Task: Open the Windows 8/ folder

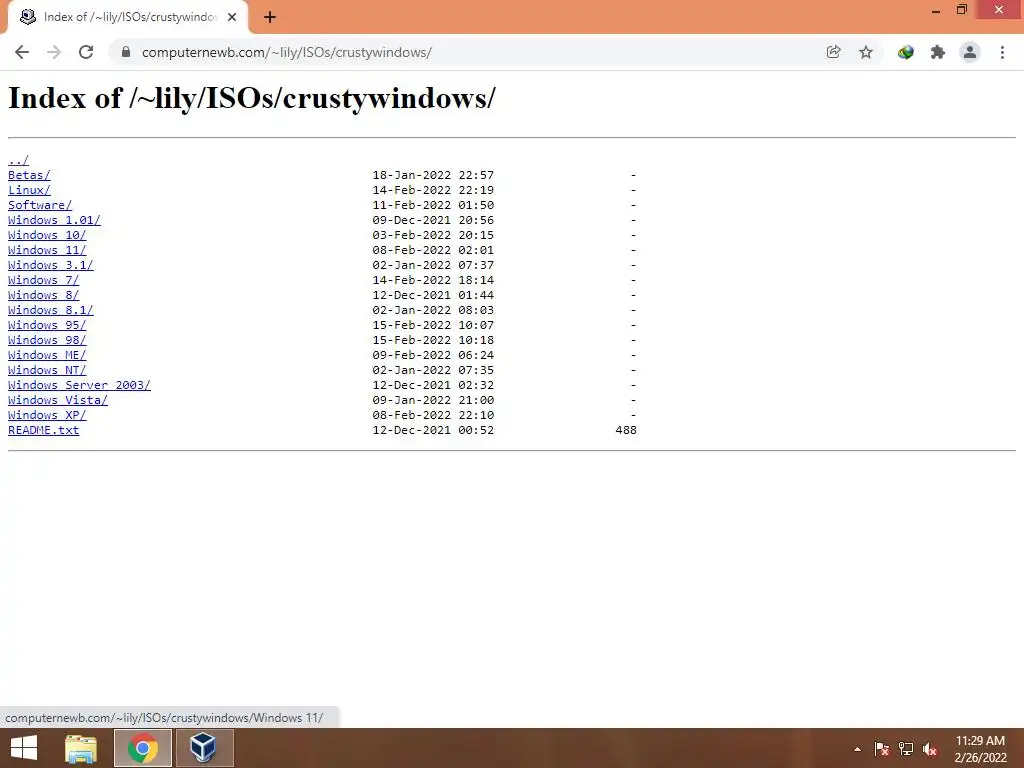Action: tap(43, 295)
